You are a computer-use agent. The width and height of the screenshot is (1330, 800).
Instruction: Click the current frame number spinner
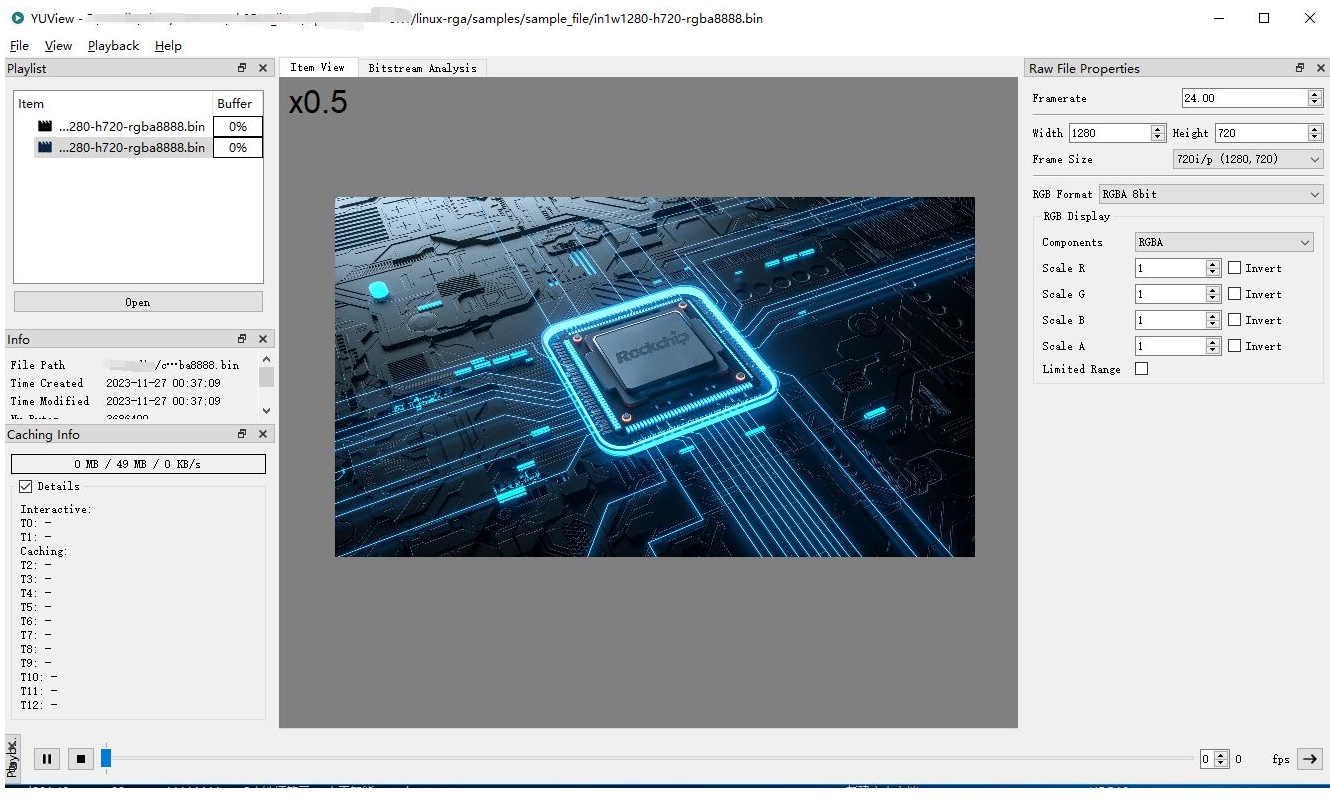[1213, 759]
